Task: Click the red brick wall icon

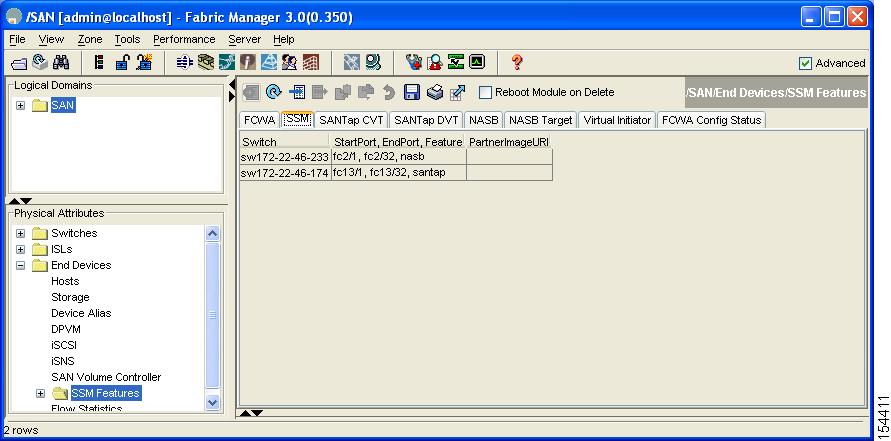Action: click(310, 63)
